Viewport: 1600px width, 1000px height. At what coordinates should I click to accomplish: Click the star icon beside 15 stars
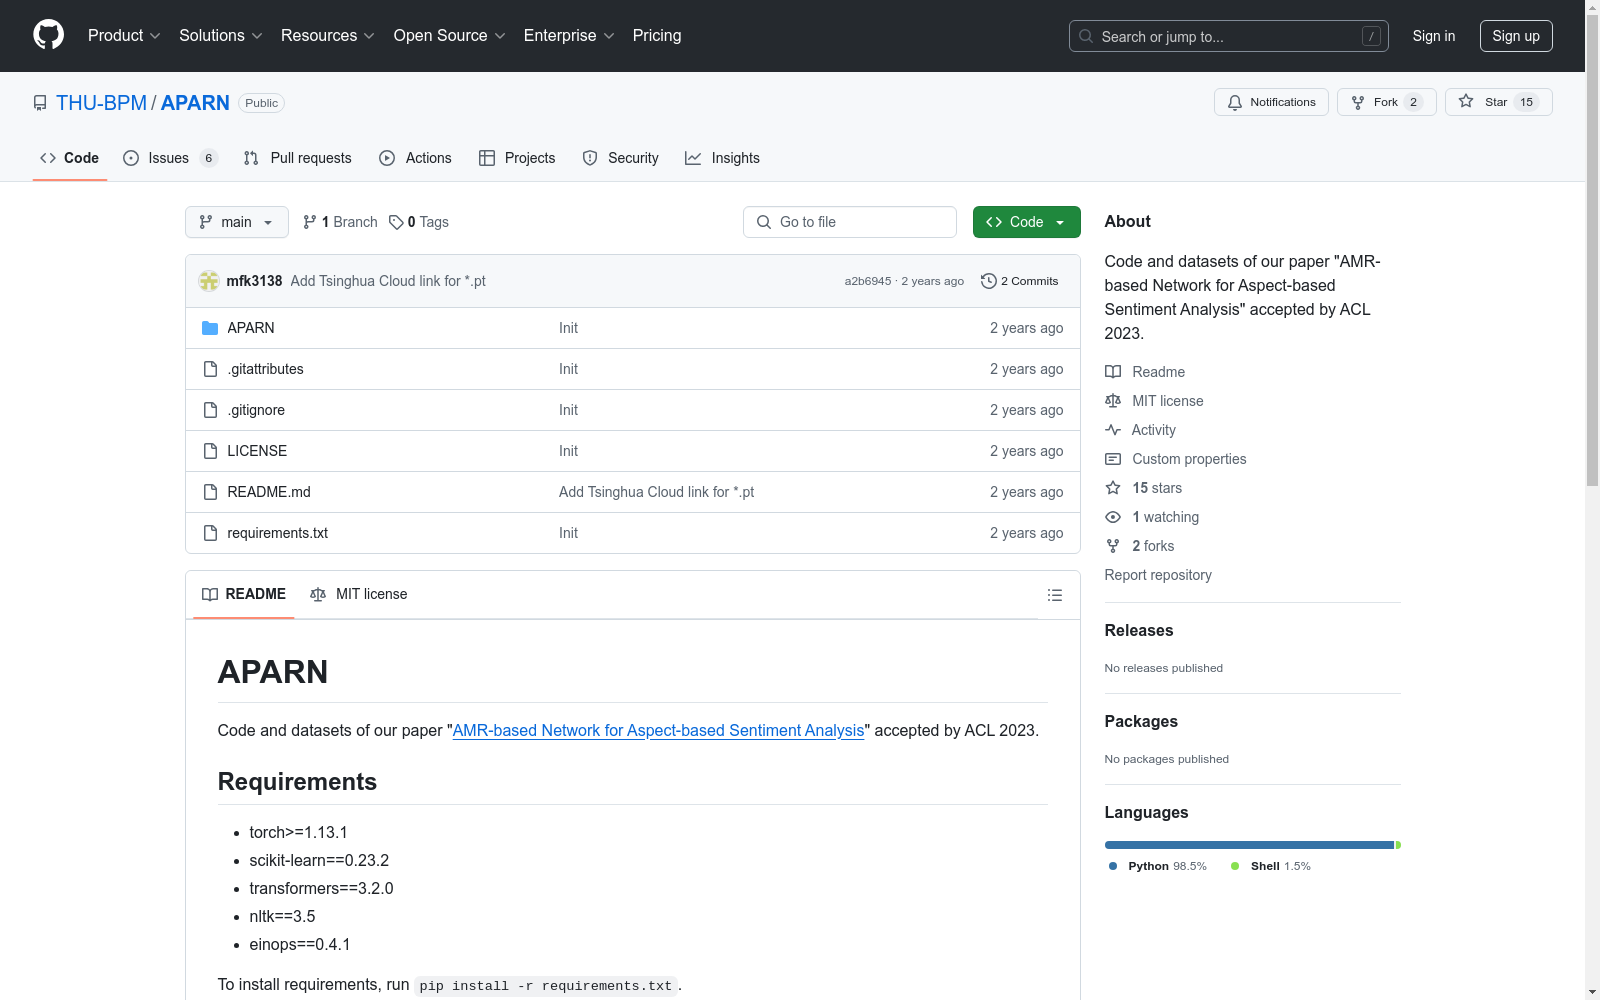[x=1113, y=488]
